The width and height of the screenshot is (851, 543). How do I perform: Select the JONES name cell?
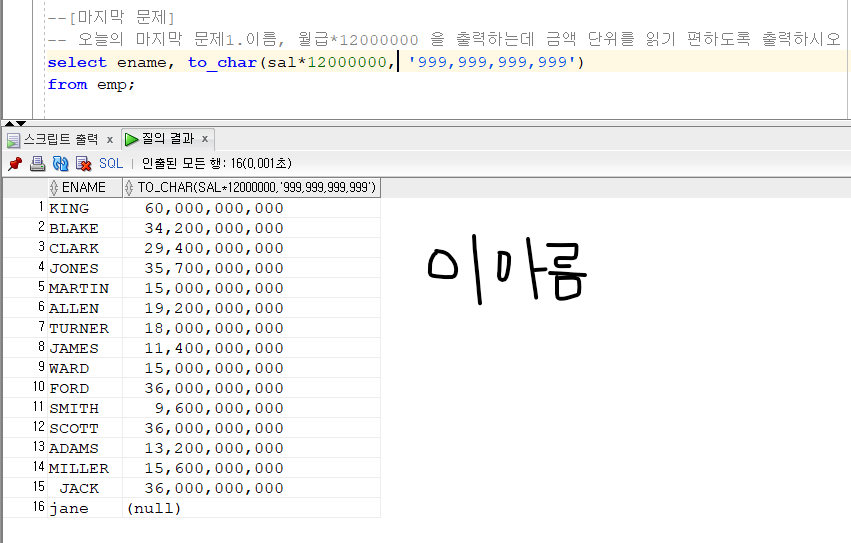pos(85,268)
